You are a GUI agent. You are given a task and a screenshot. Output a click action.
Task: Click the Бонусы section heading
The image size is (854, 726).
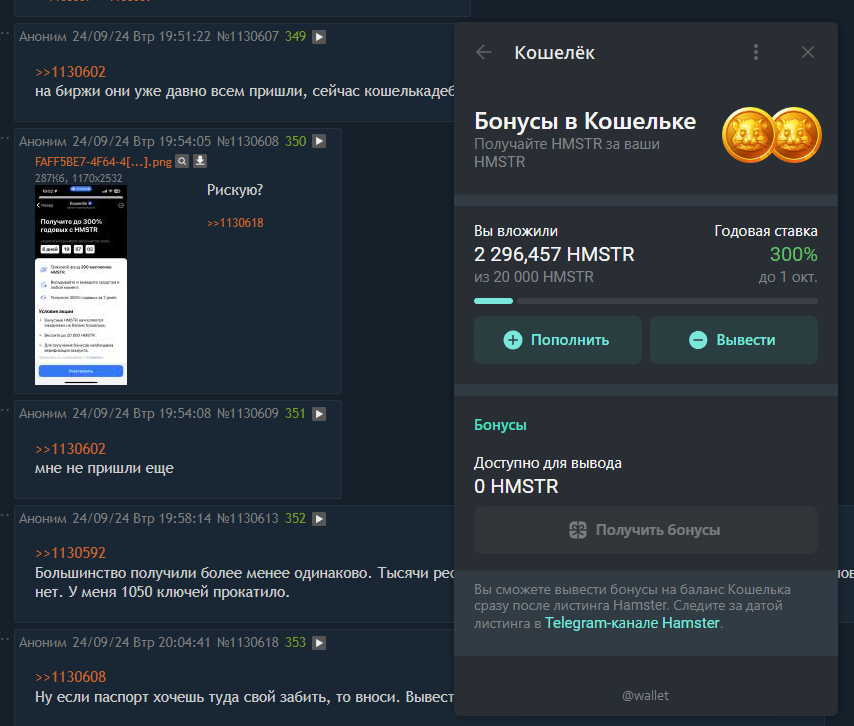500,425
